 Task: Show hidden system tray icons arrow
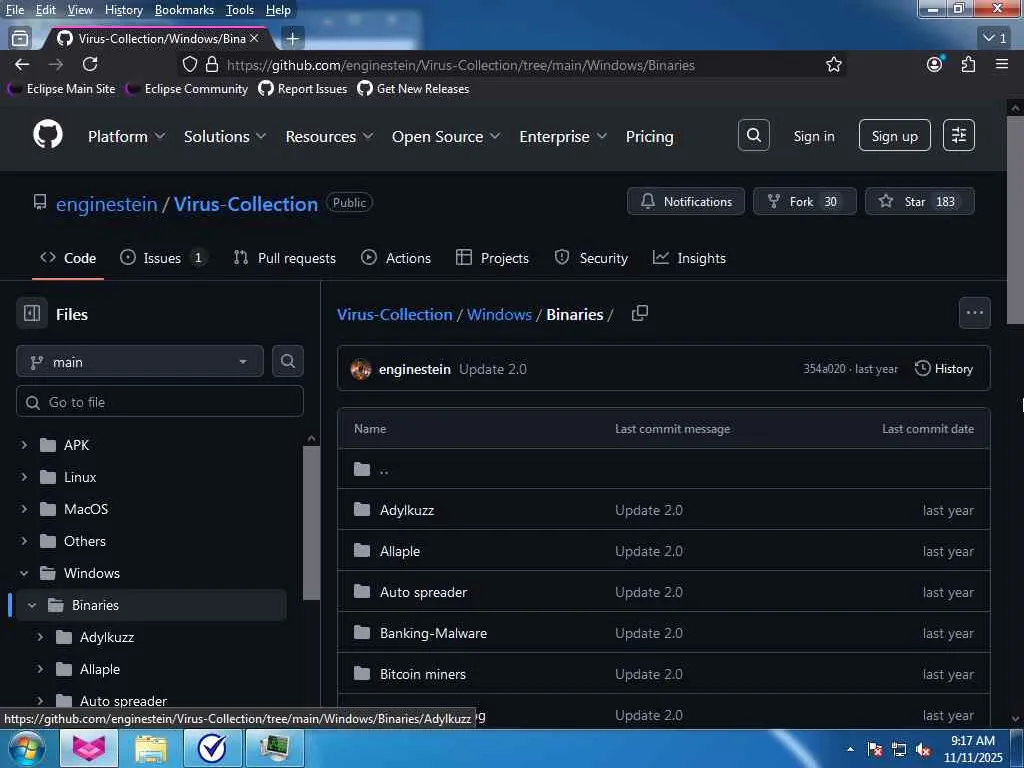tap(850, 750)
